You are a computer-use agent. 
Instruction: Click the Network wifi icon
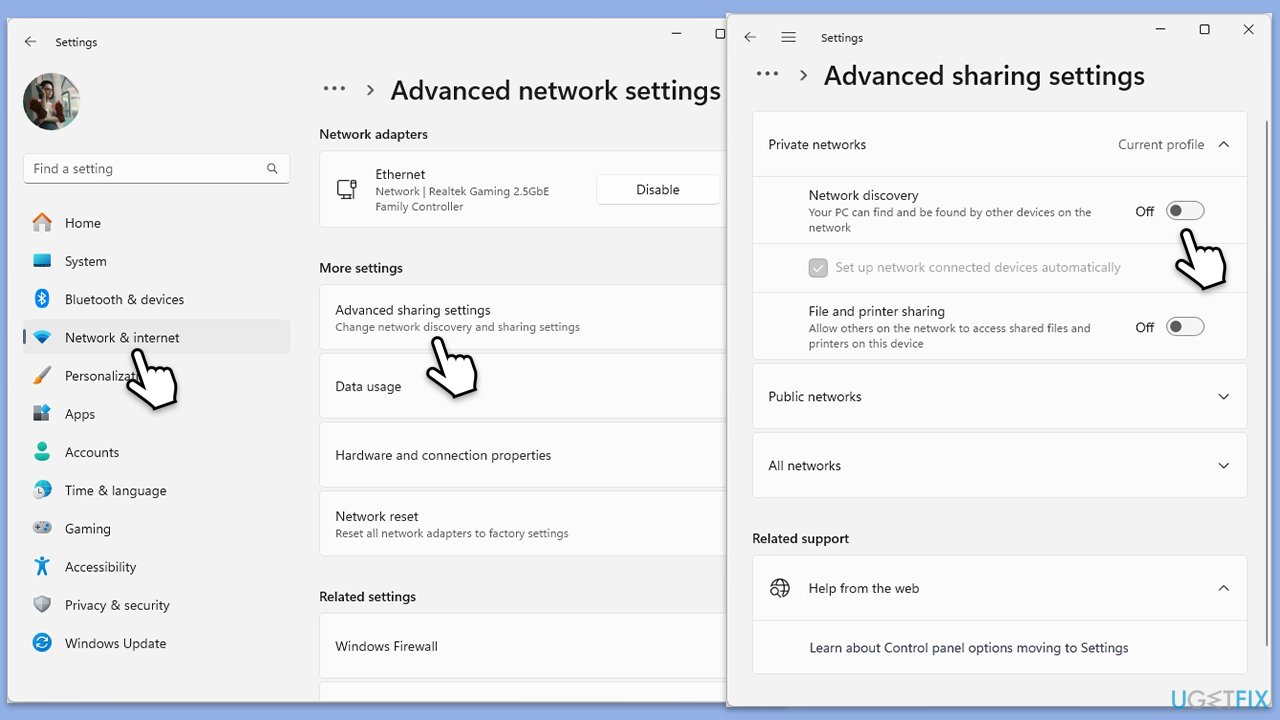pyautogui.click(x=42, y=338)
